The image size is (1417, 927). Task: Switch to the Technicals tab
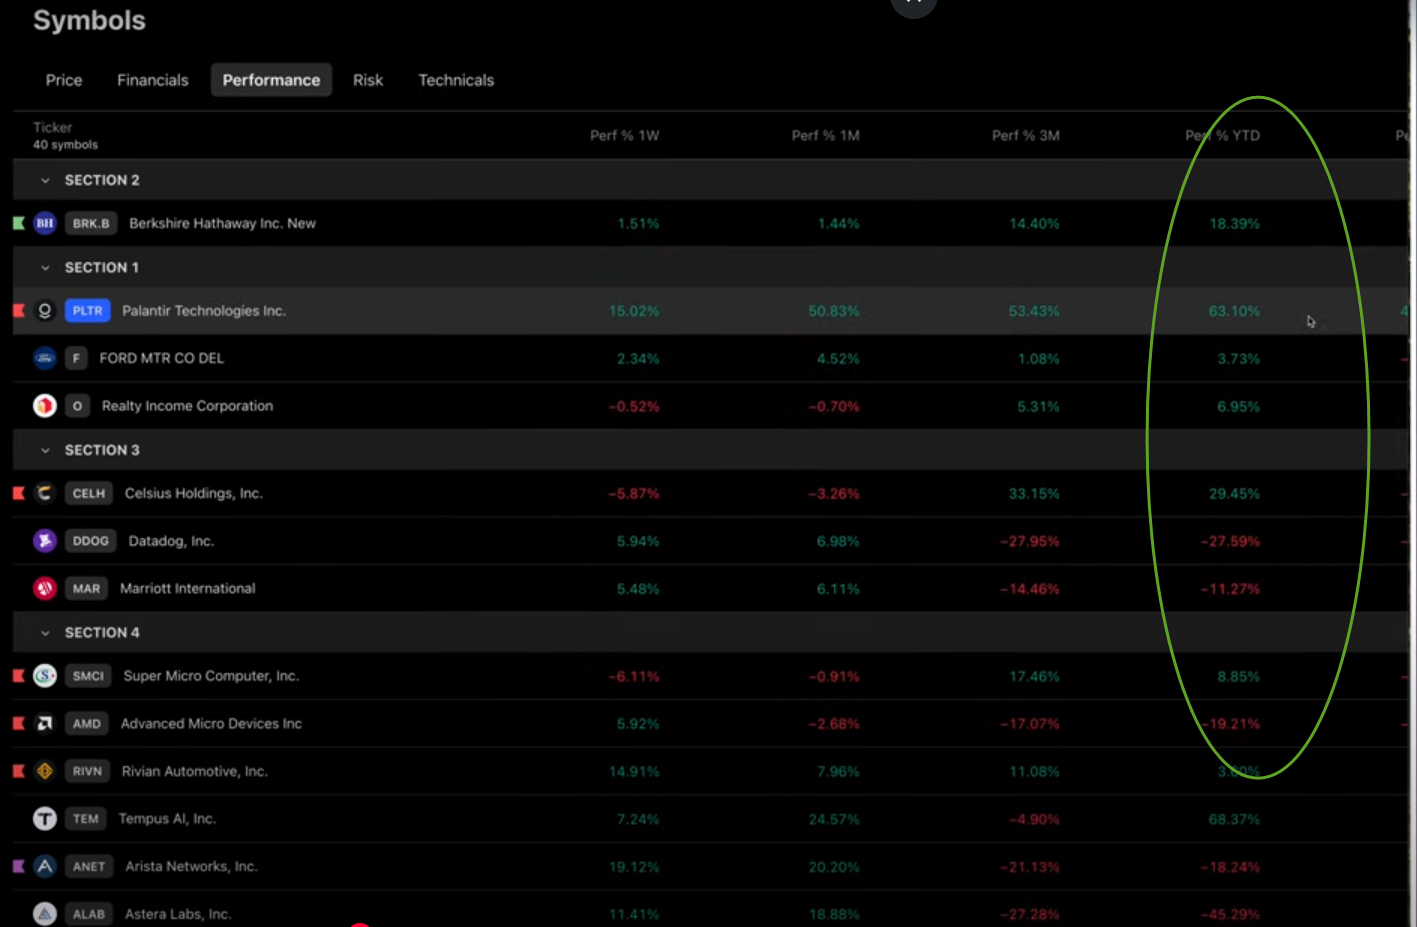click(x=456, y=80)
